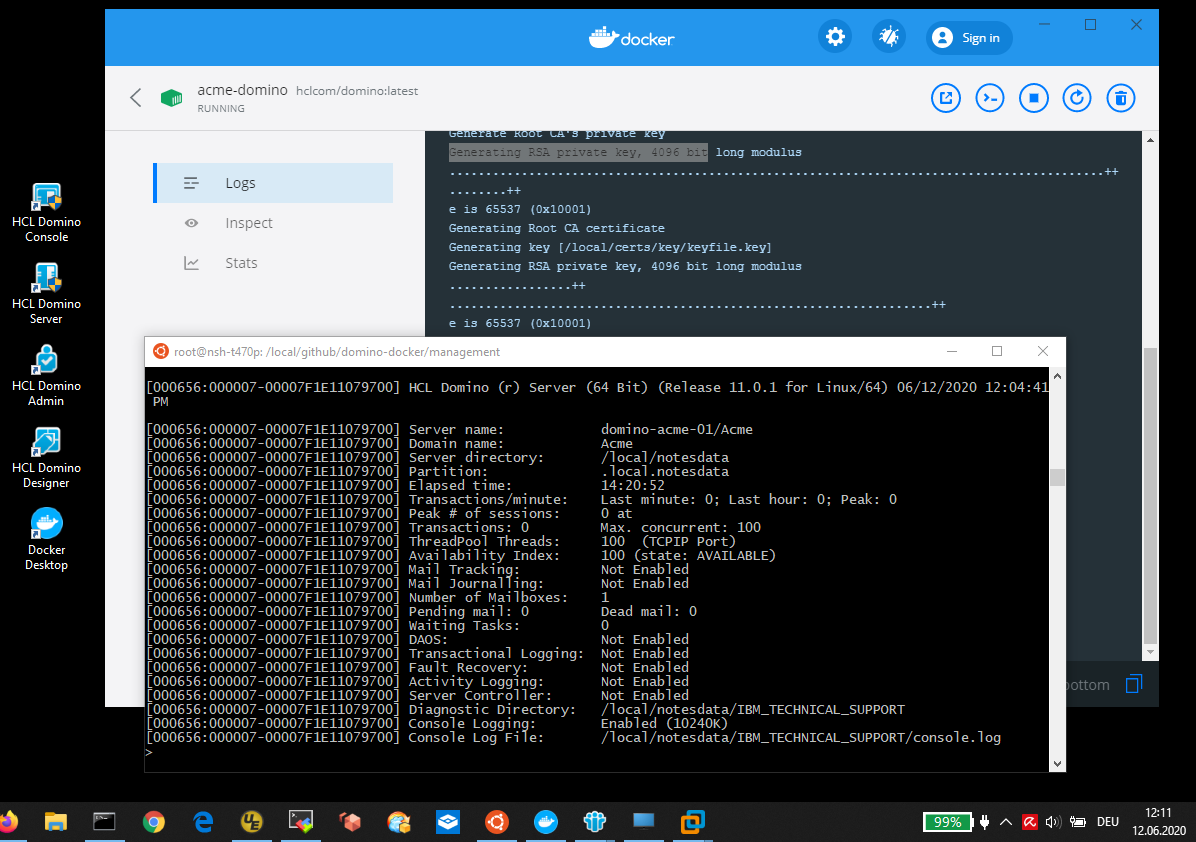Stop the acme-domino container

click(1034, 98)
